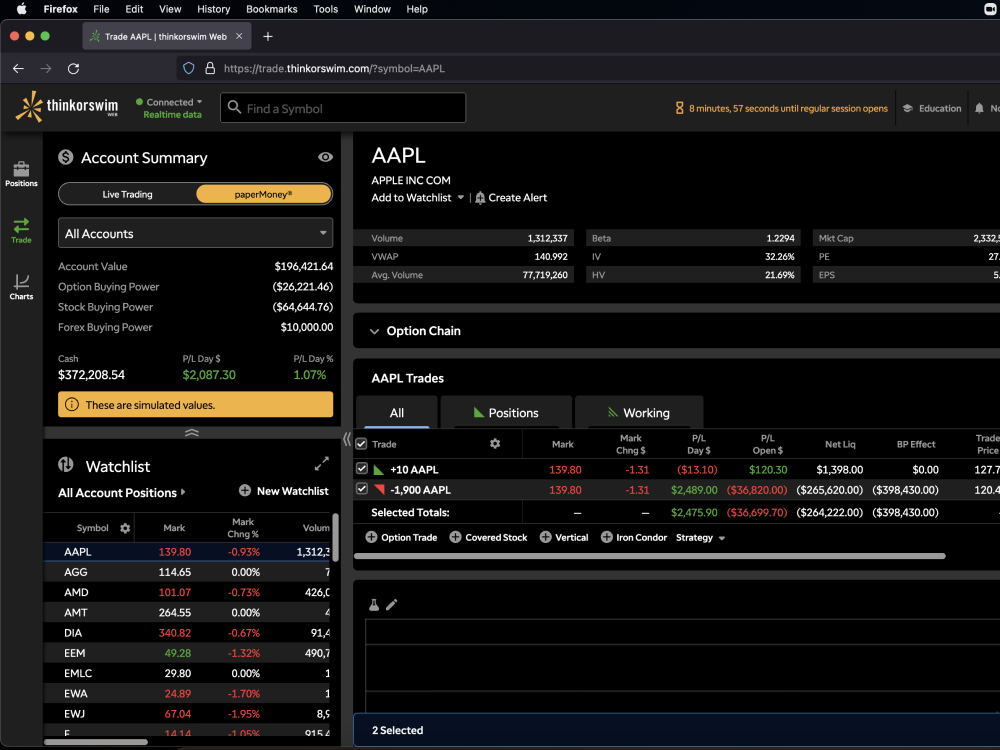
Task: Click the Vertical plus icon
Action: (x=545, y=537)
